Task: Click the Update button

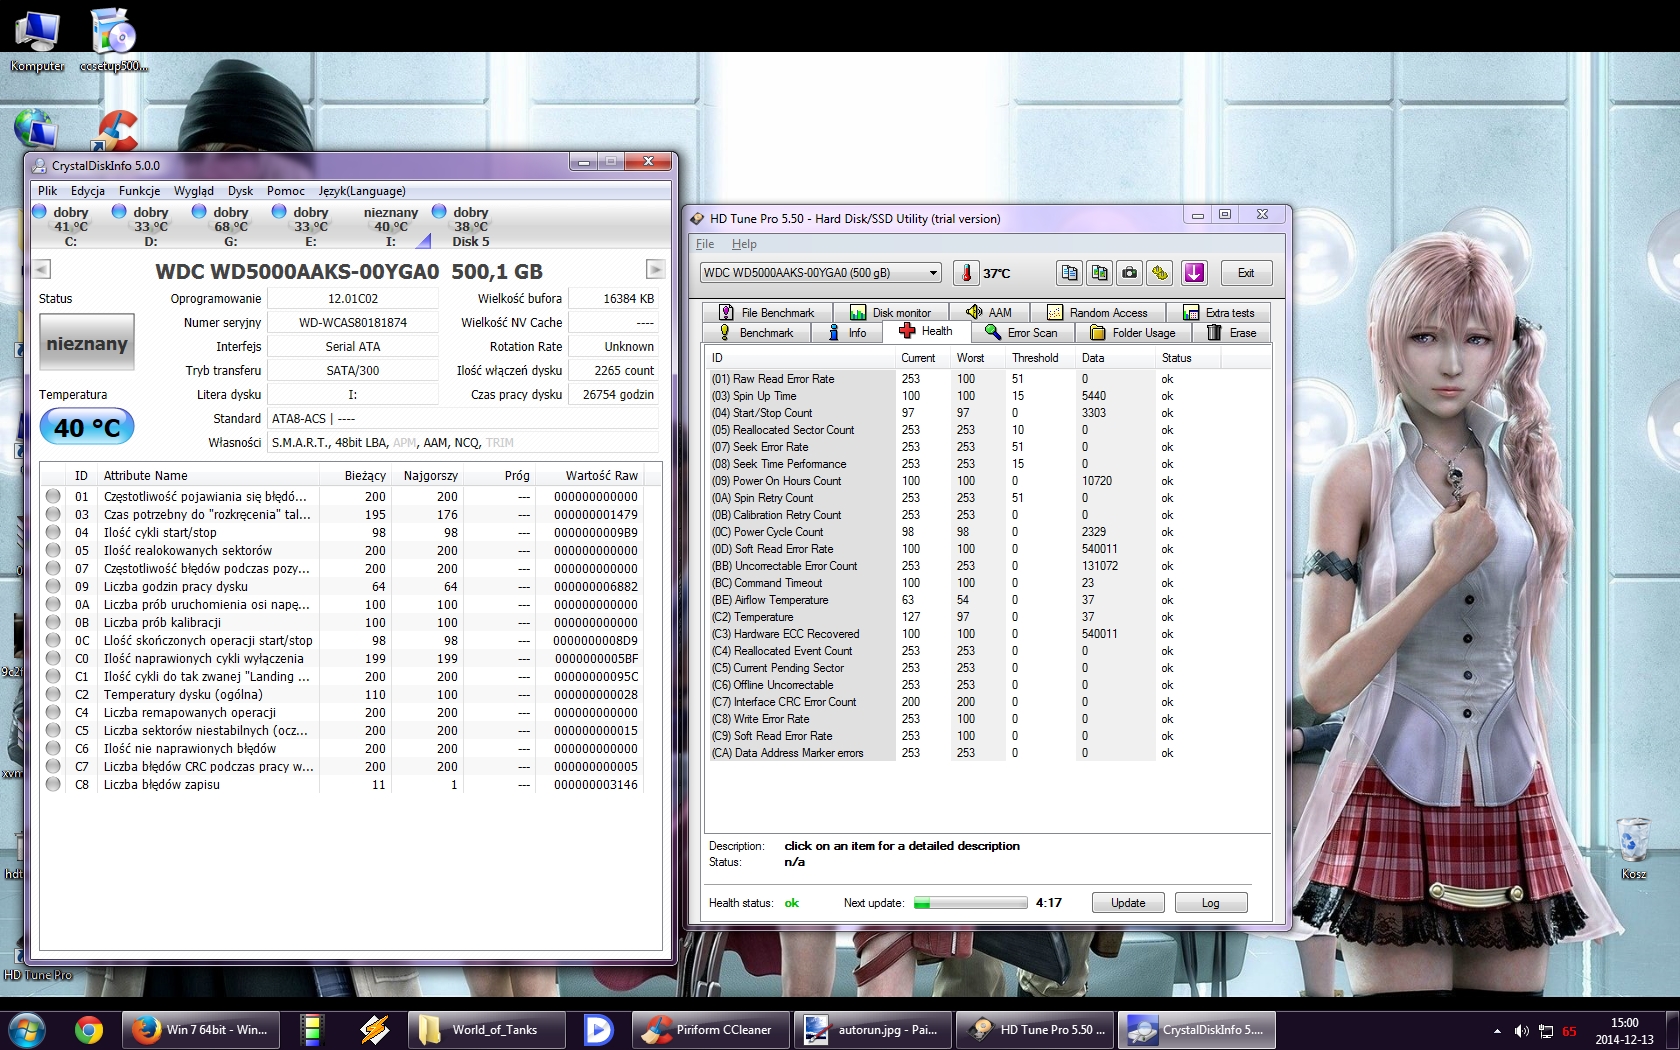Action: [x=1128, y=903]
